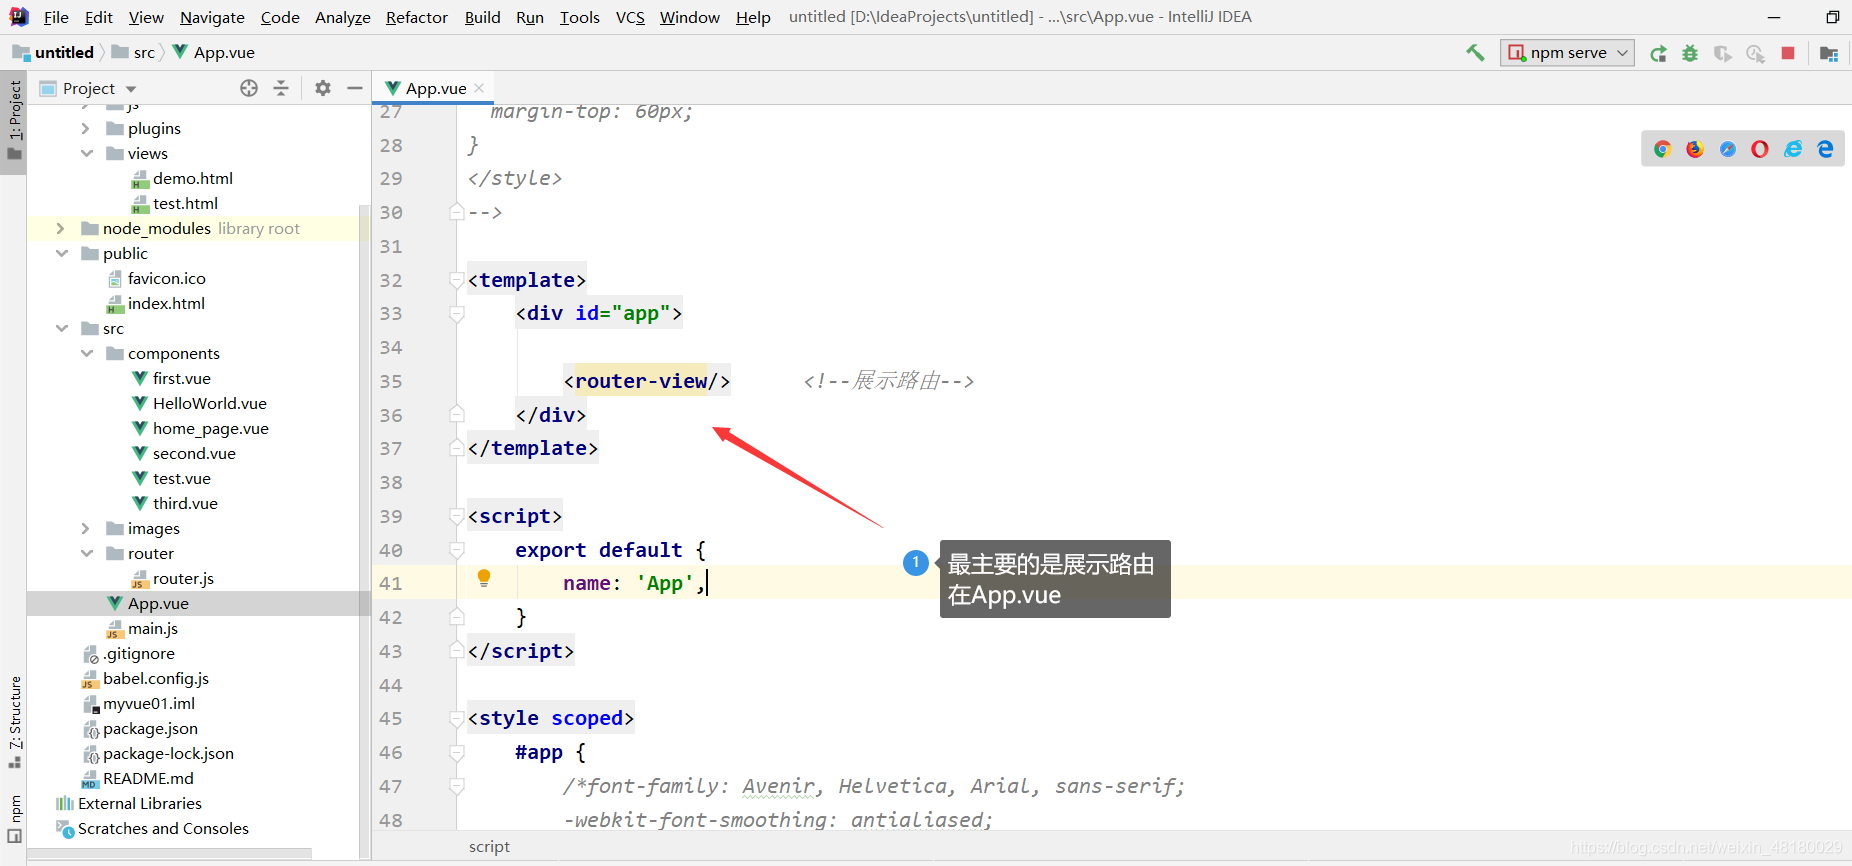1852x866 pixels.
Task: Toggle the Z: Structure side tool button
Action: pyautogui.click(x=14, y=722)
